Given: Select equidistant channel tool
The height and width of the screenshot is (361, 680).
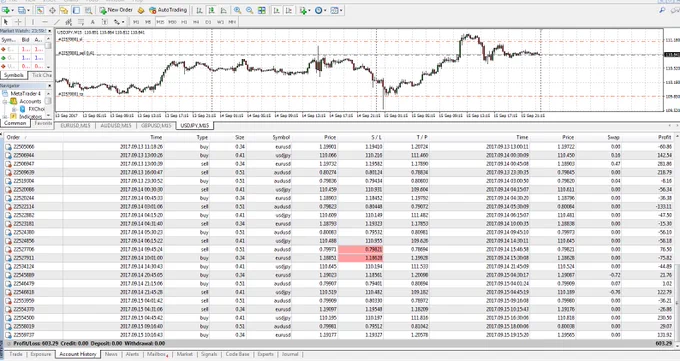Looking at the screenshot, I should (x=69, y=22).
